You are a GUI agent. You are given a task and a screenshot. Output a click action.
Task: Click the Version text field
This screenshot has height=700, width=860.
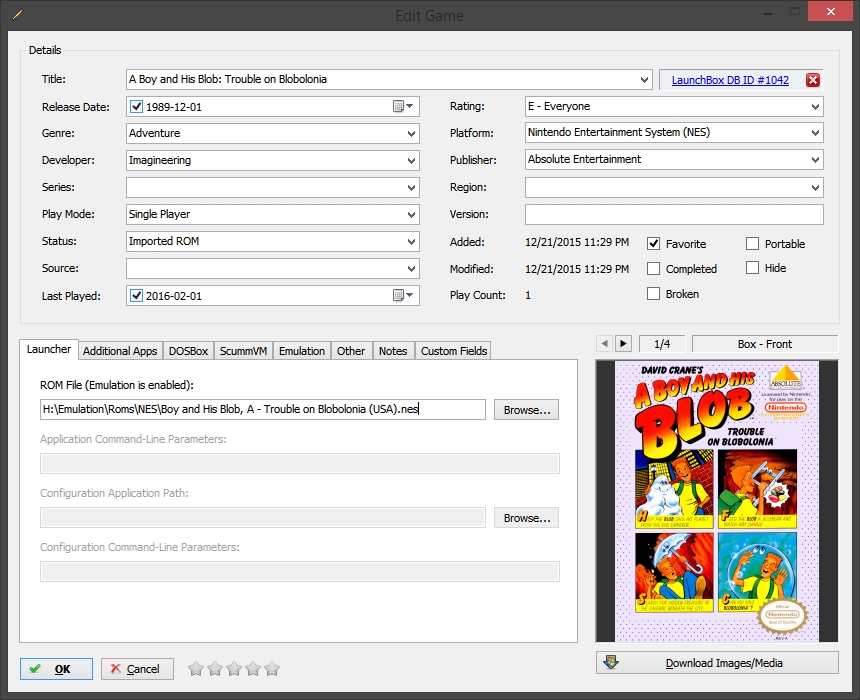click(674, 214)
